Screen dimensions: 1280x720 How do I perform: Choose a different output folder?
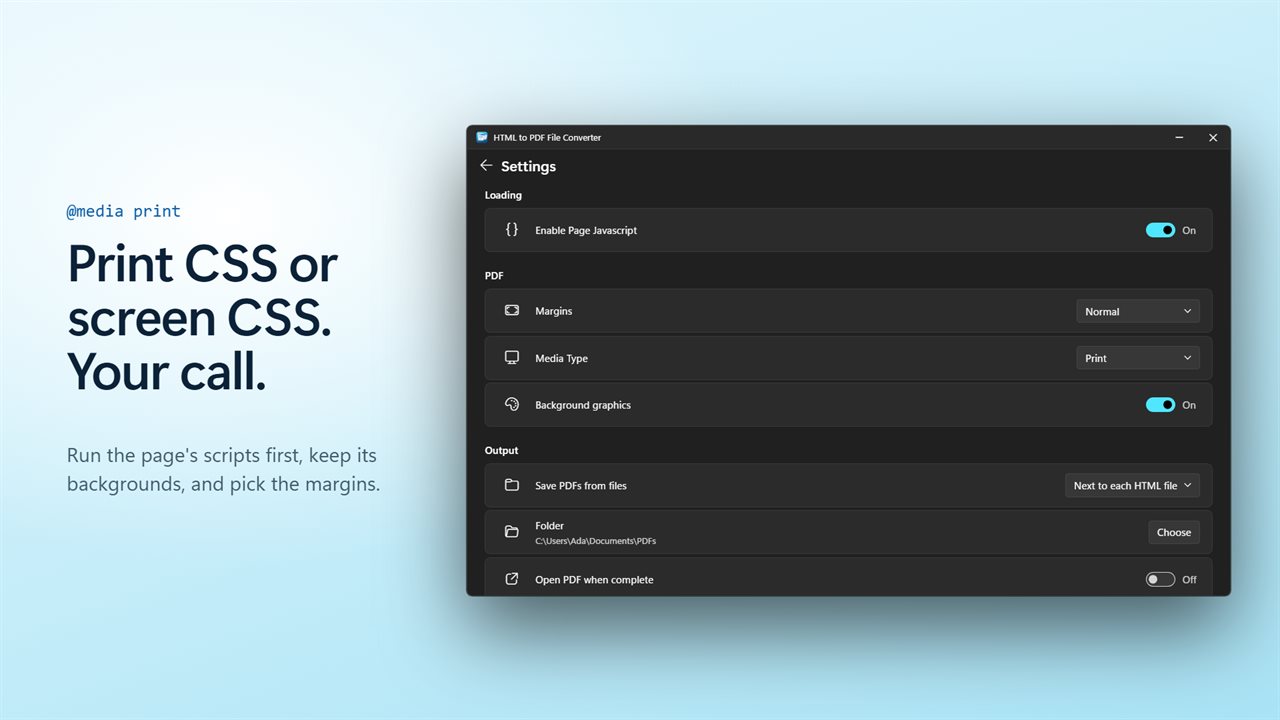(1174, 532)
